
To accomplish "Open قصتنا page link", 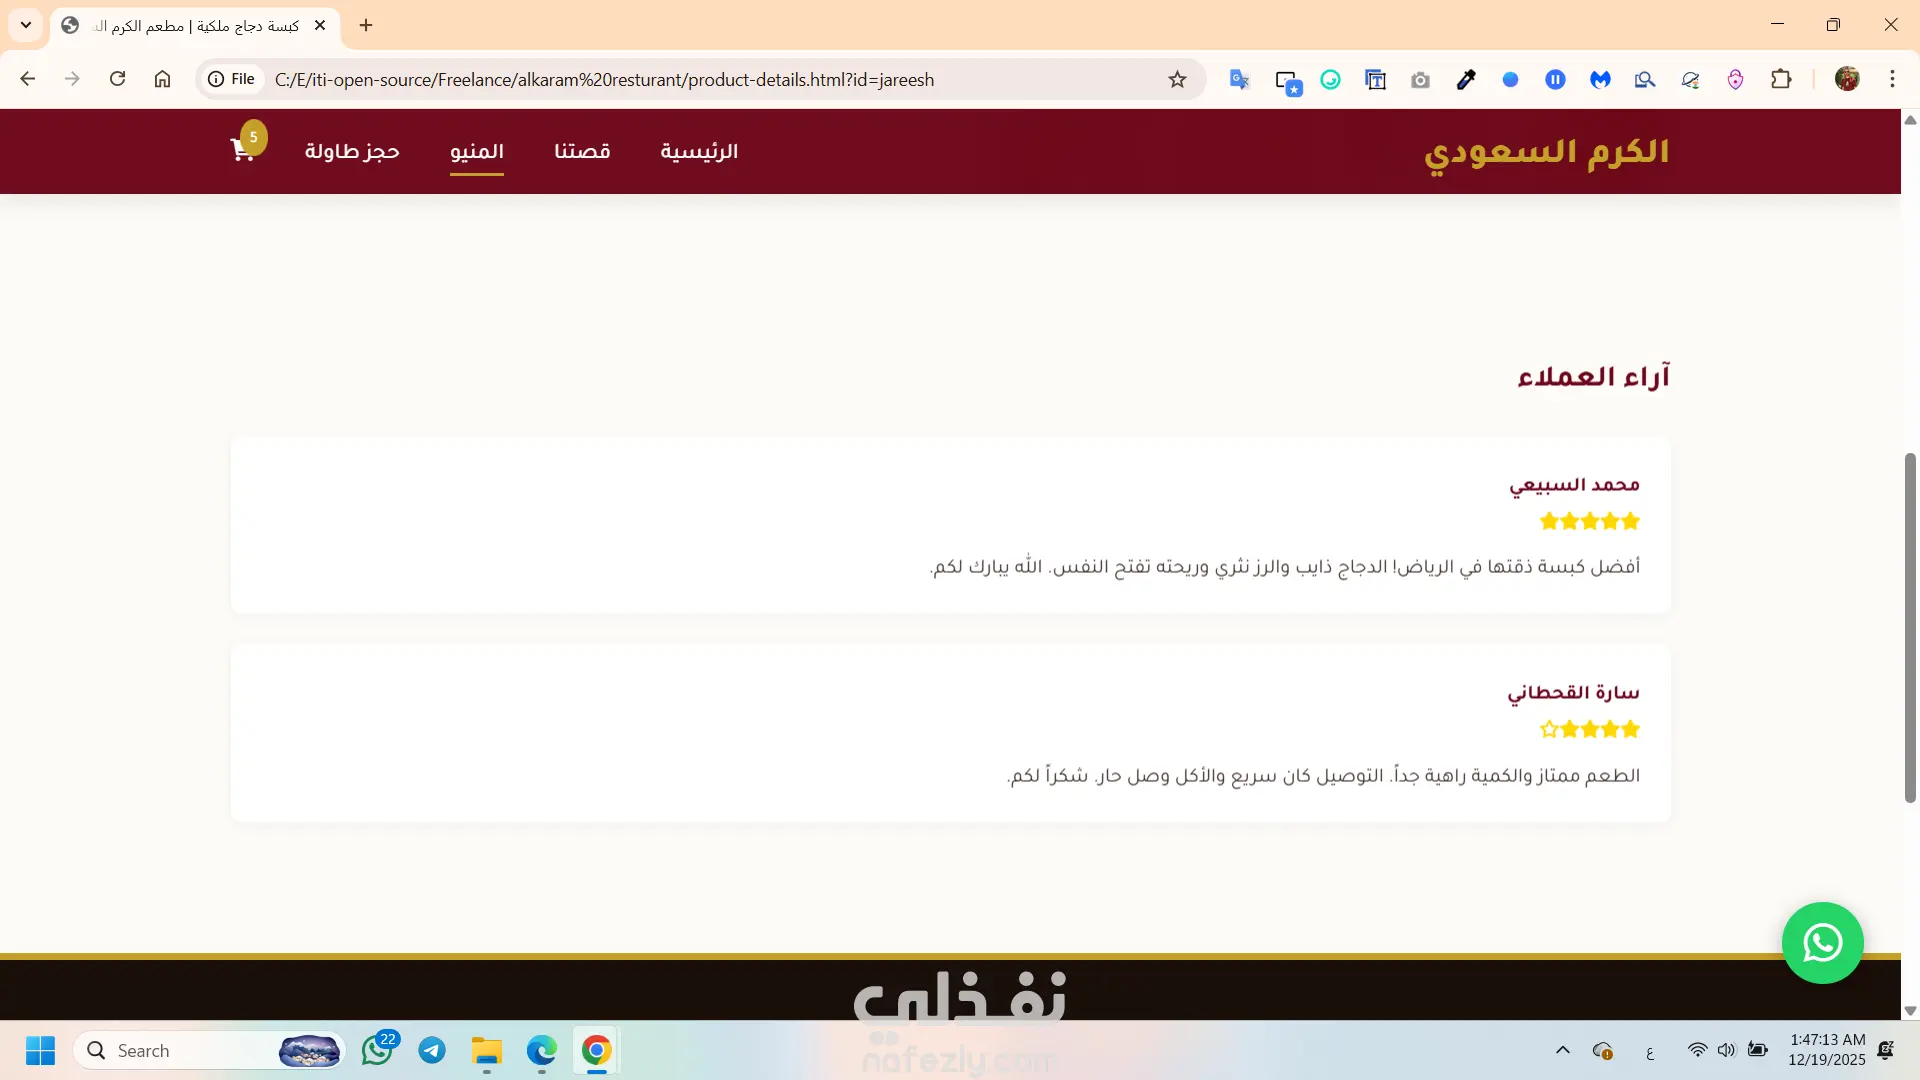I will point(582,151).
